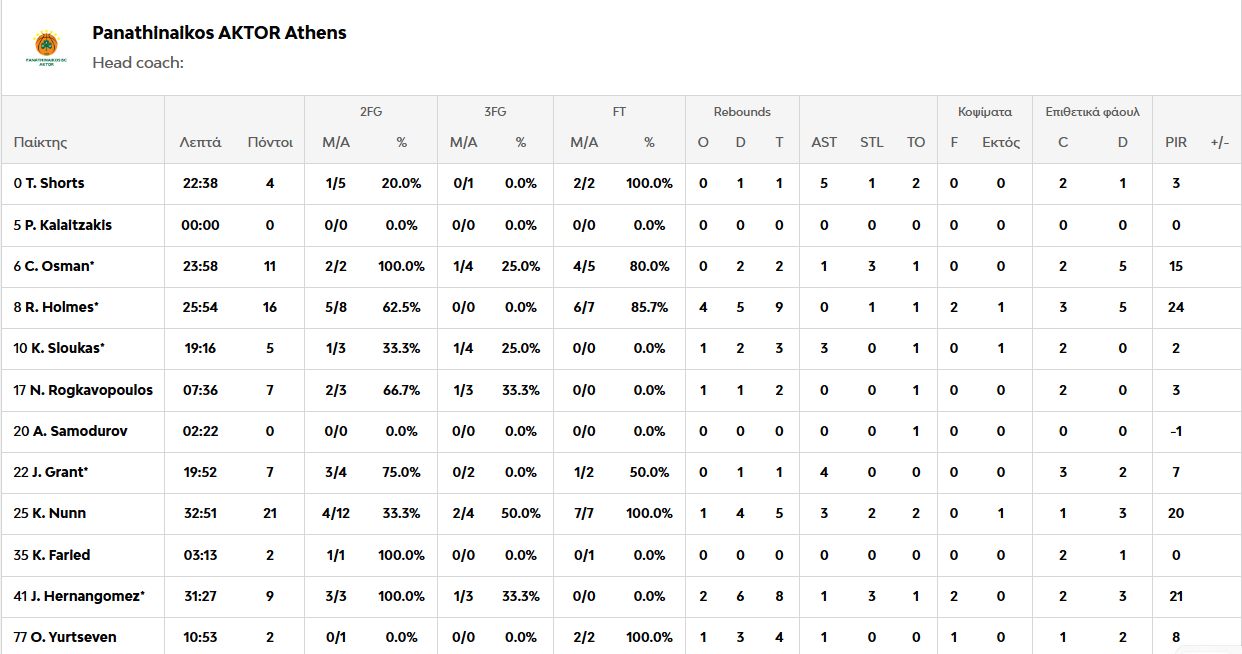Sort by the Πόντοι column header
This screenshot has height=654, width=1242.
[270, 142]
